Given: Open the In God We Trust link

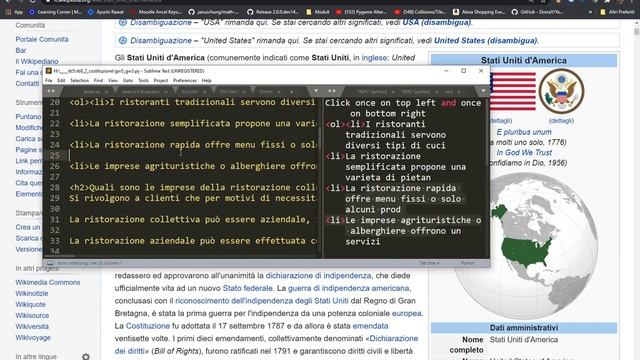Looking at the screenshot, I should coord(524,153).
